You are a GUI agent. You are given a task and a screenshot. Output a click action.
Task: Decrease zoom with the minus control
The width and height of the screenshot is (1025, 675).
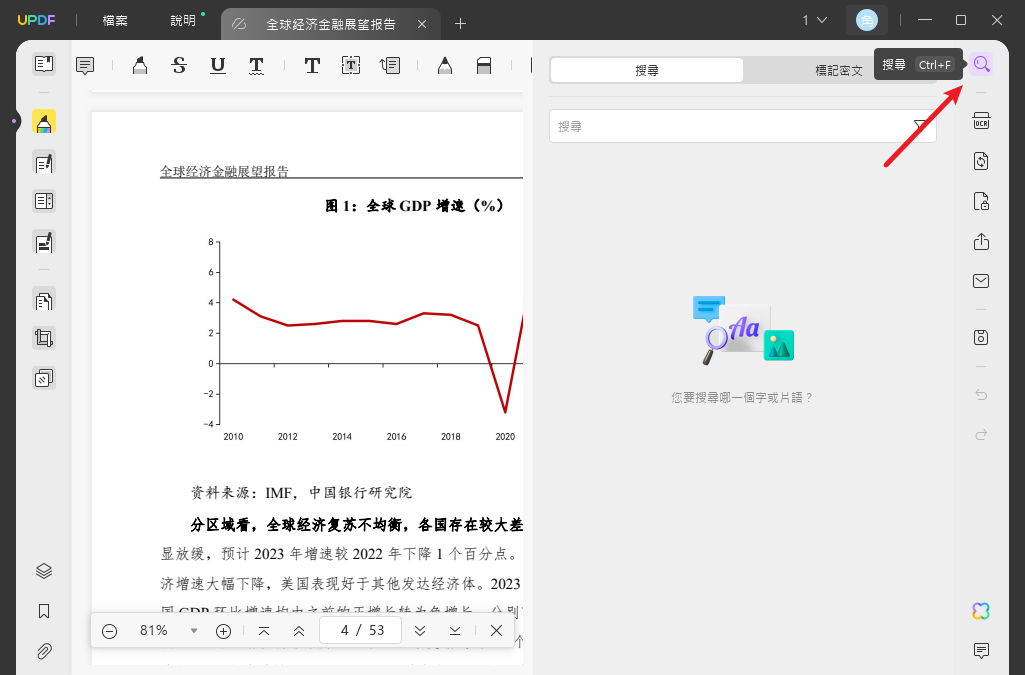tap(110, 630)
